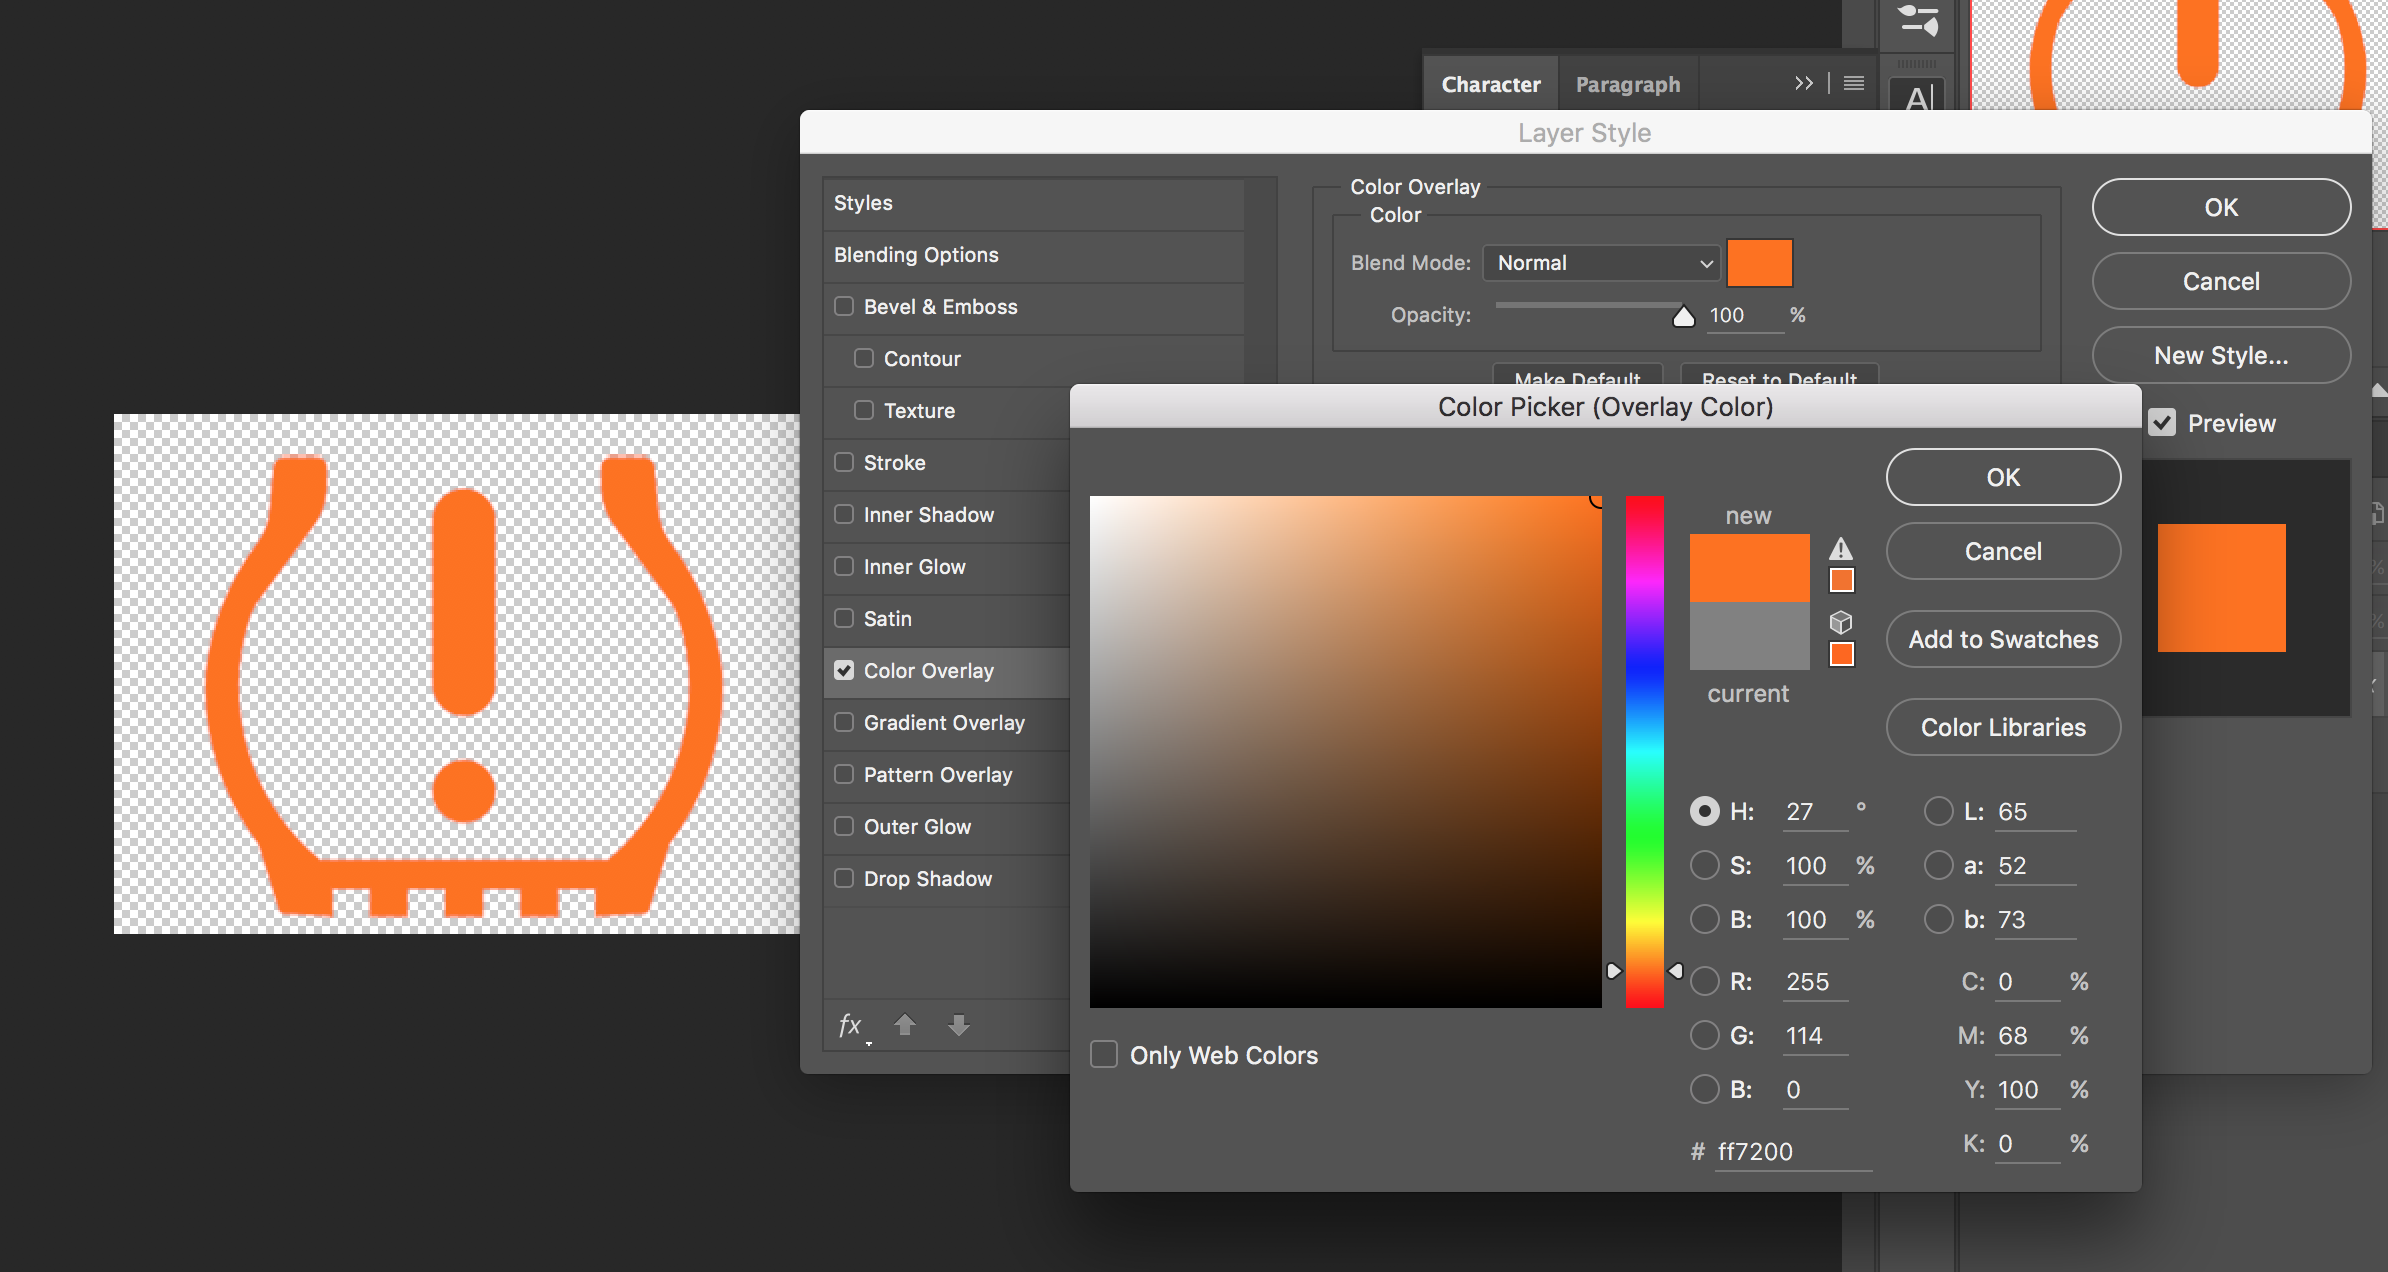Image resolution: width=2388 pixels, height=1272 pixels.
Task: Click the closest web-safe color swatch
Action: 1841,654
